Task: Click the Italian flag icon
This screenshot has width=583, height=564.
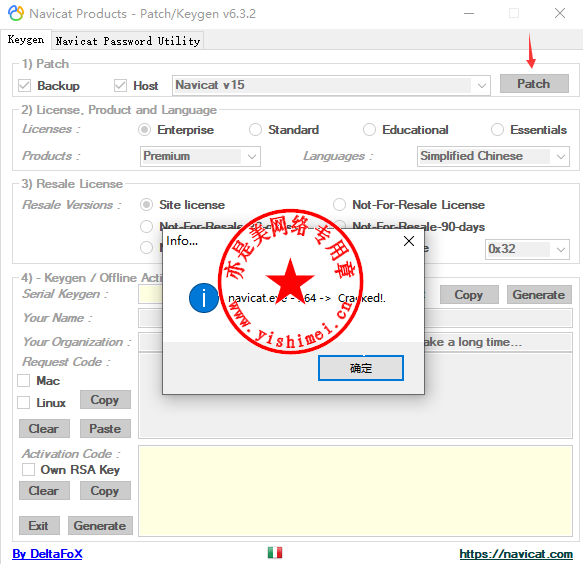Action: point(275,552)
